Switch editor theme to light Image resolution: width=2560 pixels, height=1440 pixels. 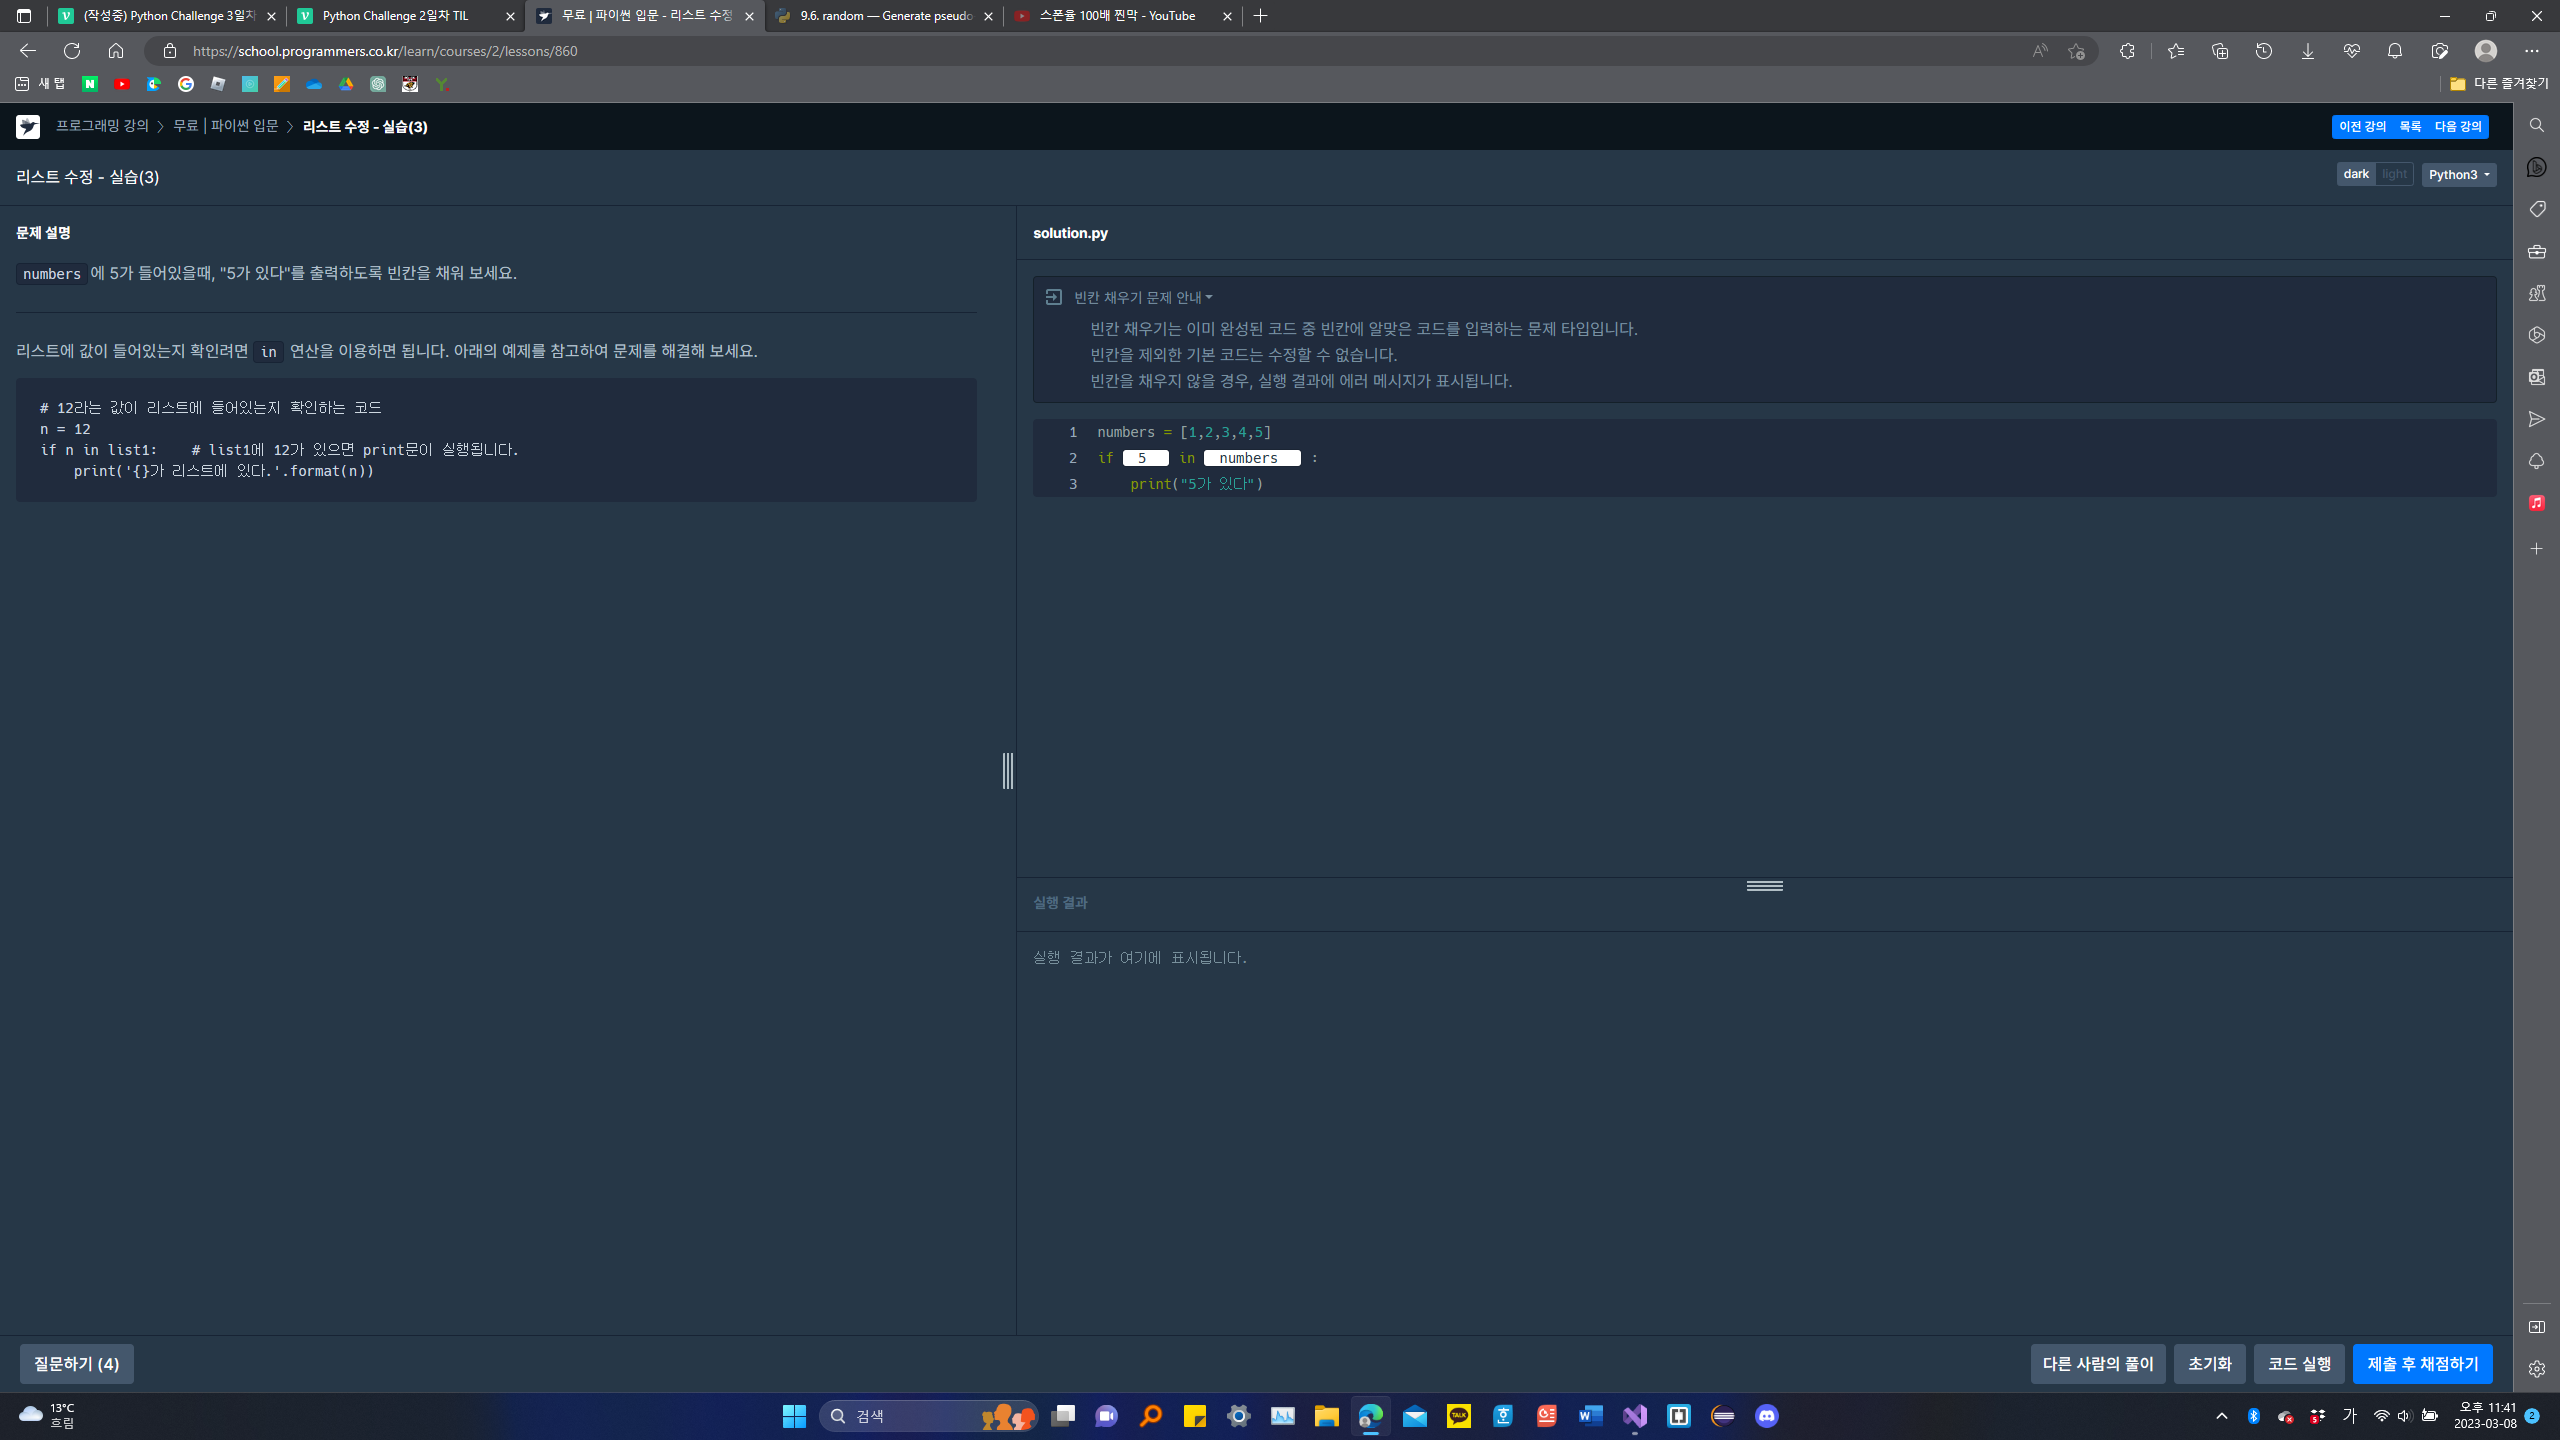[x=2394, y=174]
